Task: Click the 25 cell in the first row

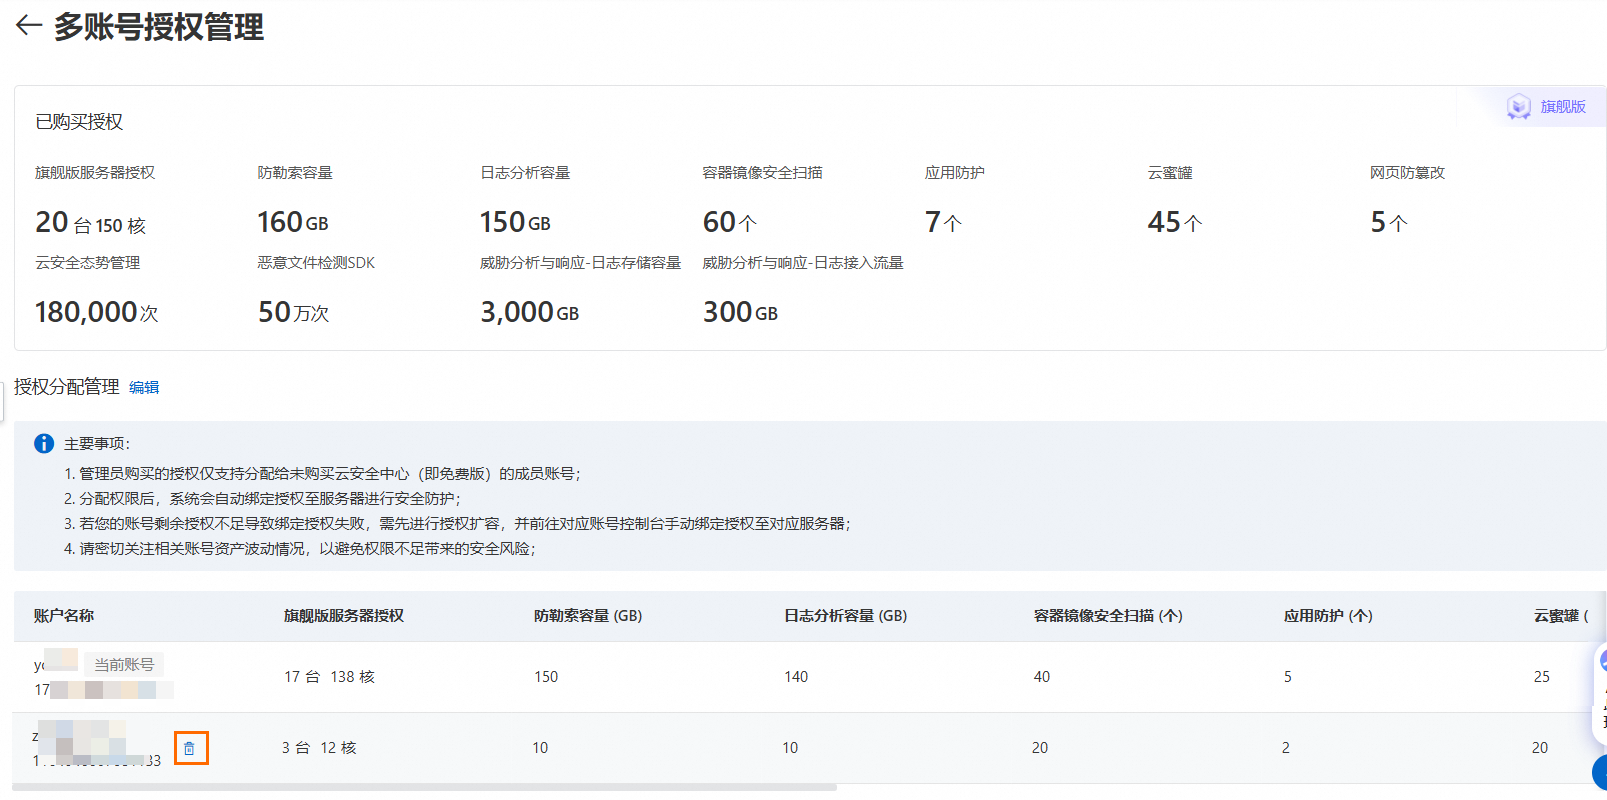Action: pos(1542,677)
